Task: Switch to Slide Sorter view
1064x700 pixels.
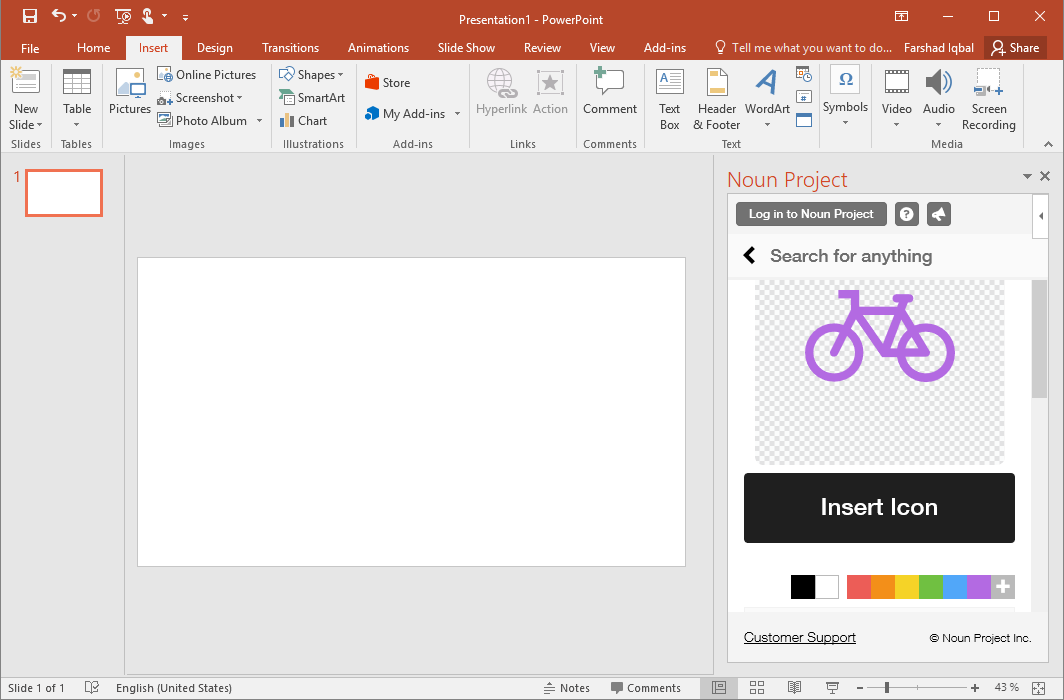Action: coord(756,688)
